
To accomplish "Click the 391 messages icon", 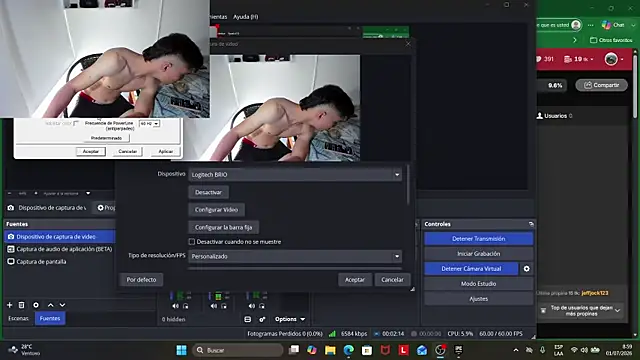I will (x=544, y=59).
